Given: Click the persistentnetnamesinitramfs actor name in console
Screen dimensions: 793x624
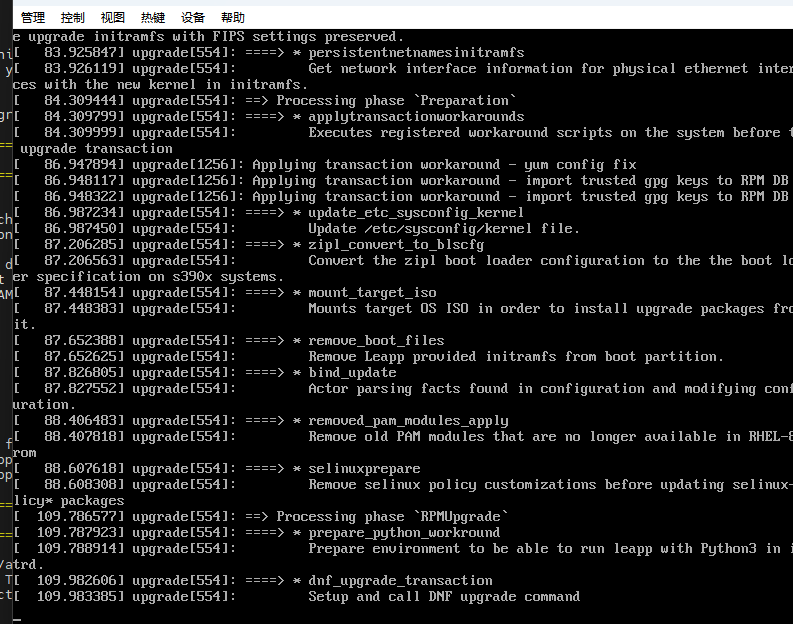Looking at the screenshot, I should coord(416,53).
